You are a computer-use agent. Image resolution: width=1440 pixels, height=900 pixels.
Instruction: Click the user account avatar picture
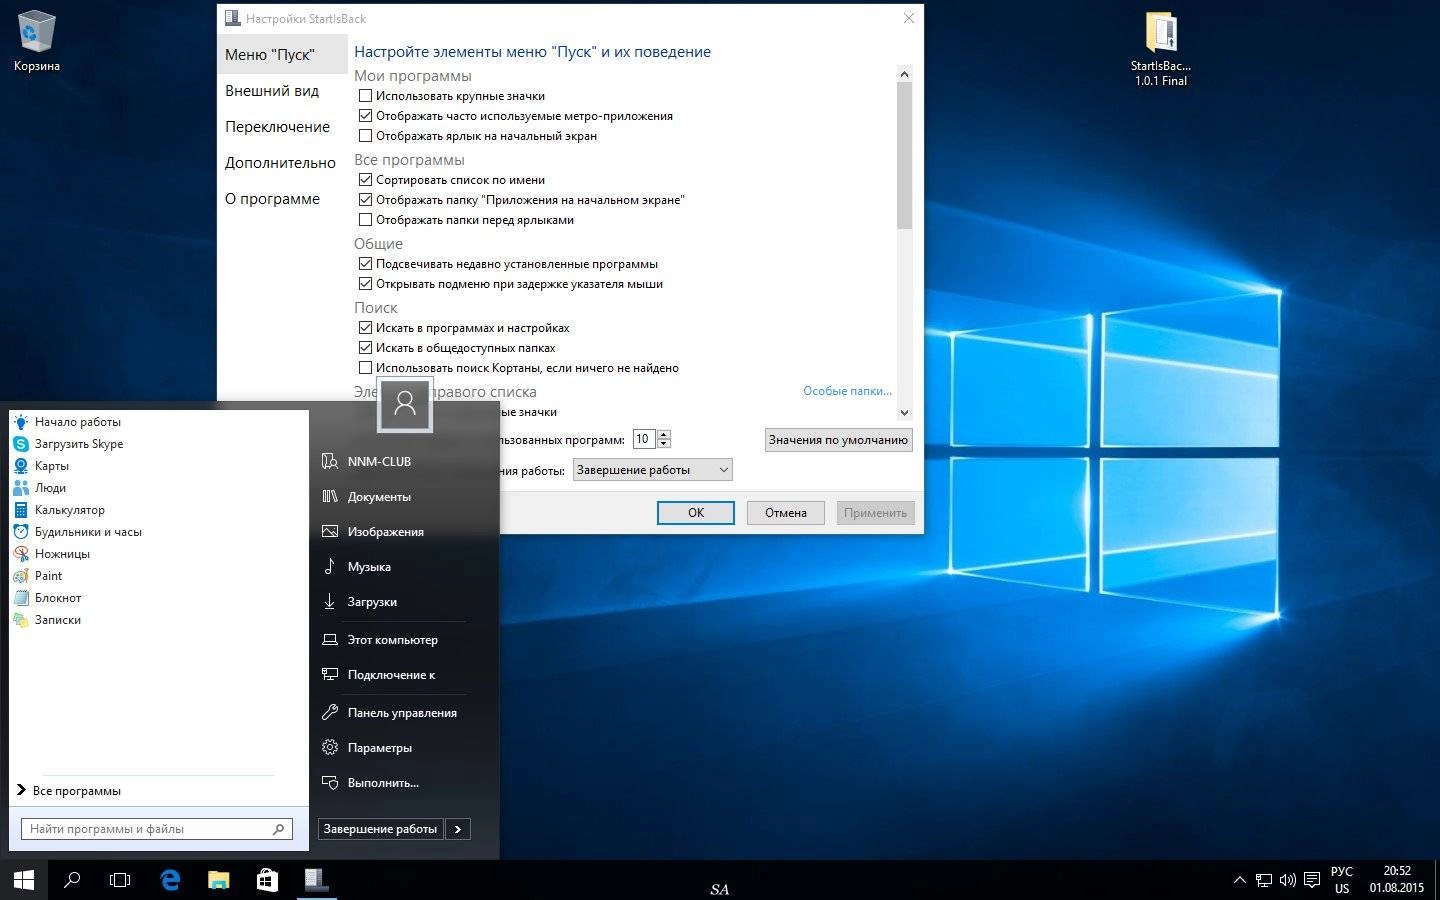click(405, 404)
